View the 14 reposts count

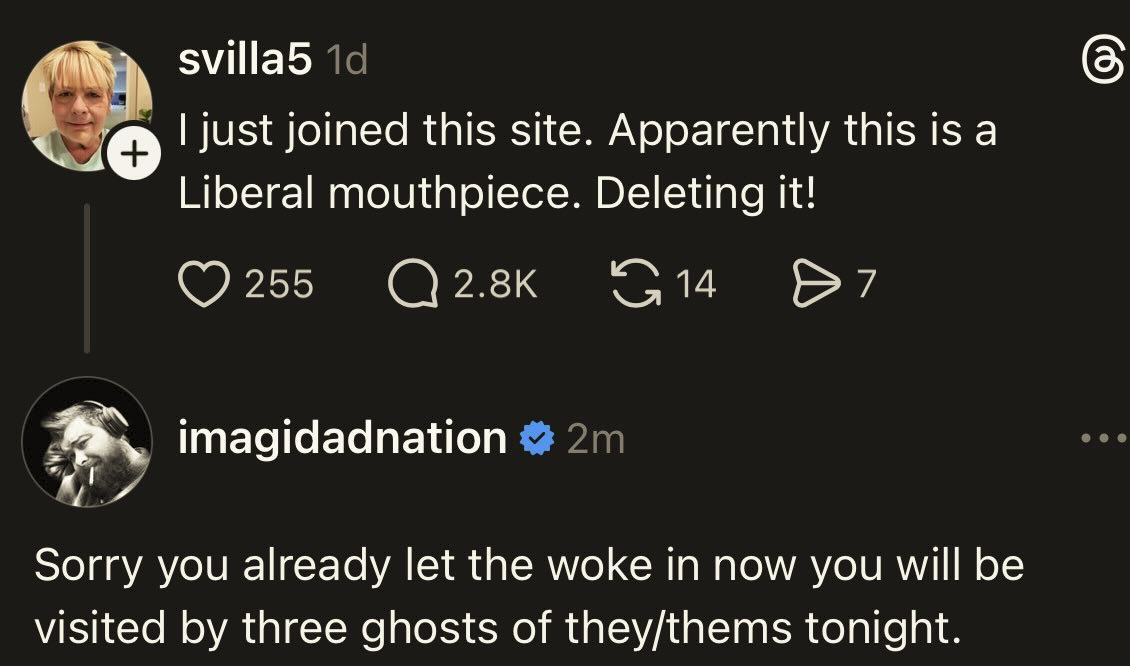point(696,286)
